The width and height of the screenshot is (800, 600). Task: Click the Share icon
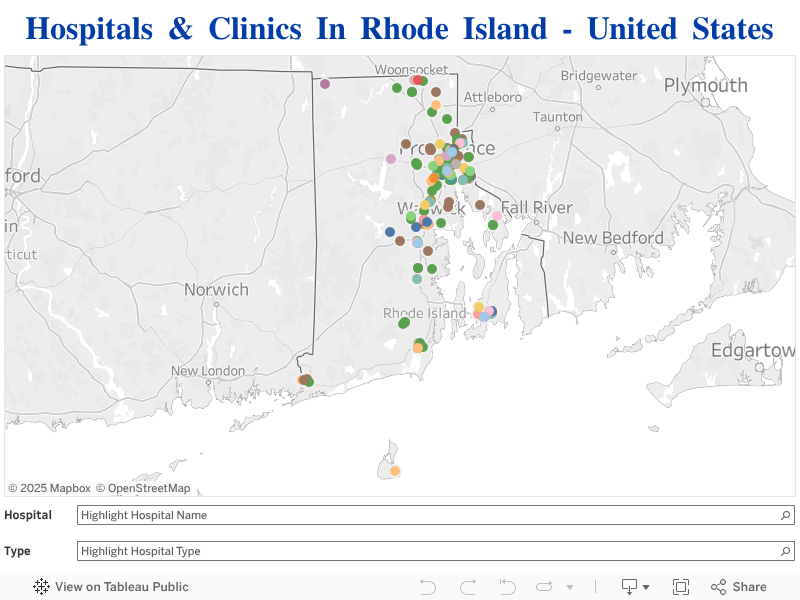coord(718,587)
